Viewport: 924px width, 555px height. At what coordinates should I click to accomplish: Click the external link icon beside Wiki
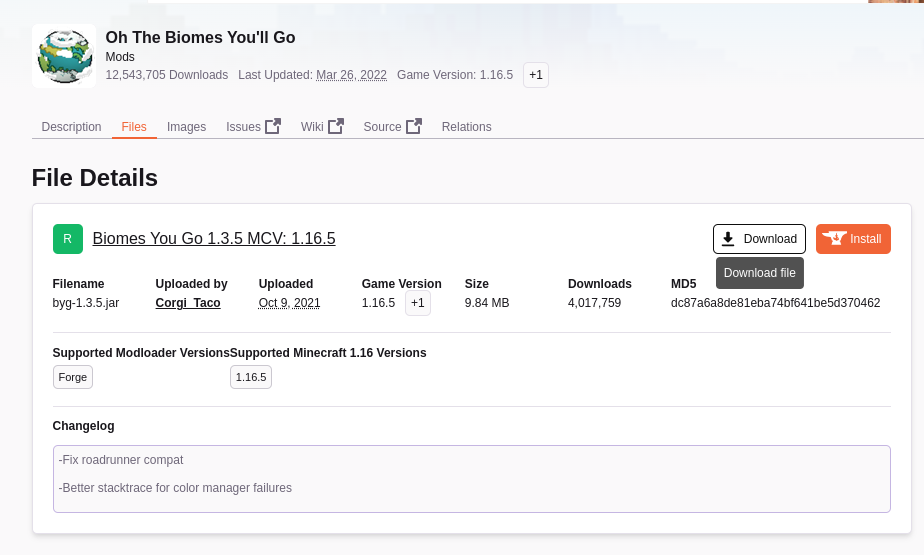click(336, 126)
